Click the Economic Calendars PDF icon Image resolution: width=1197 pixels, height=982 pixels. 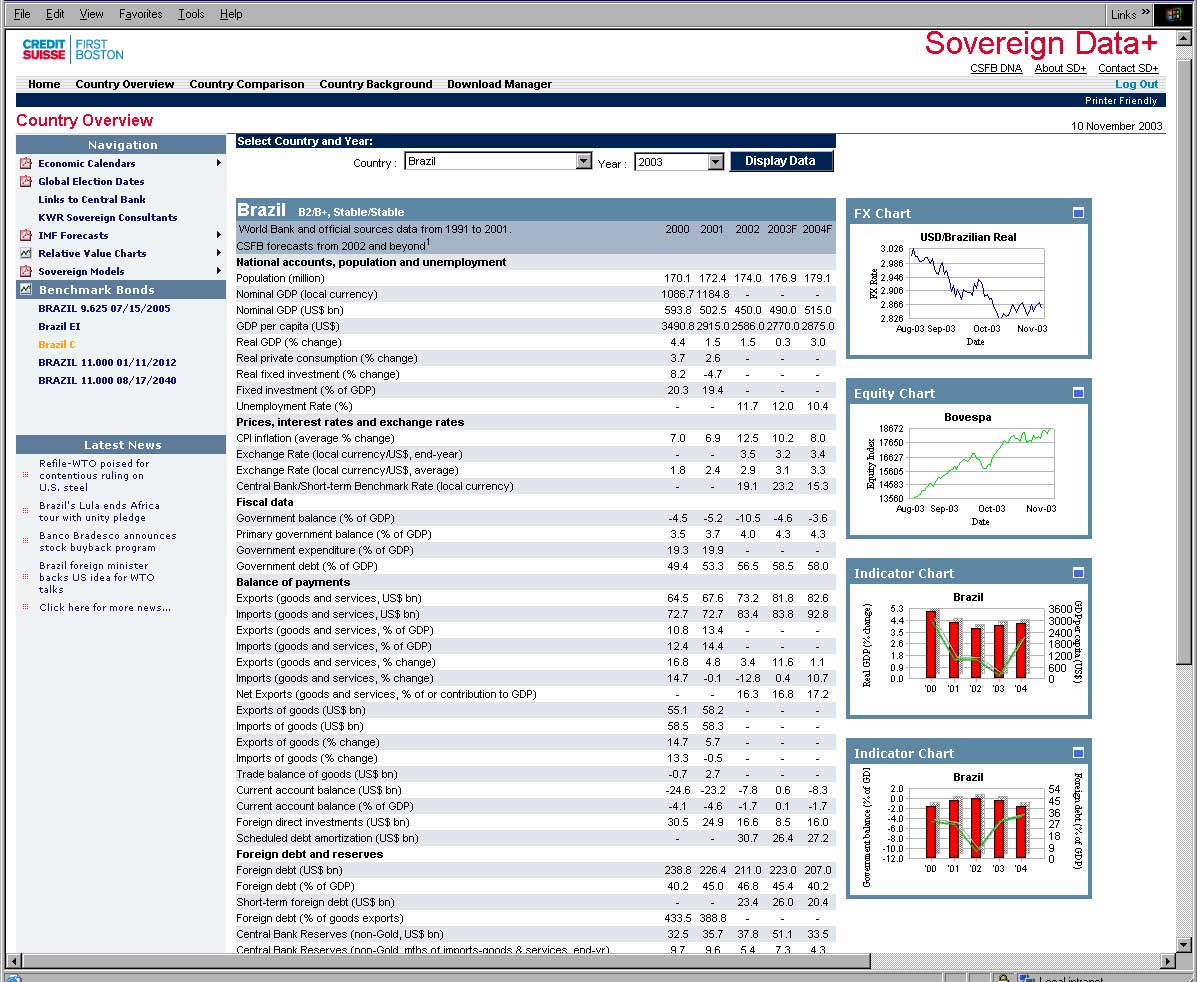[26, 163]
